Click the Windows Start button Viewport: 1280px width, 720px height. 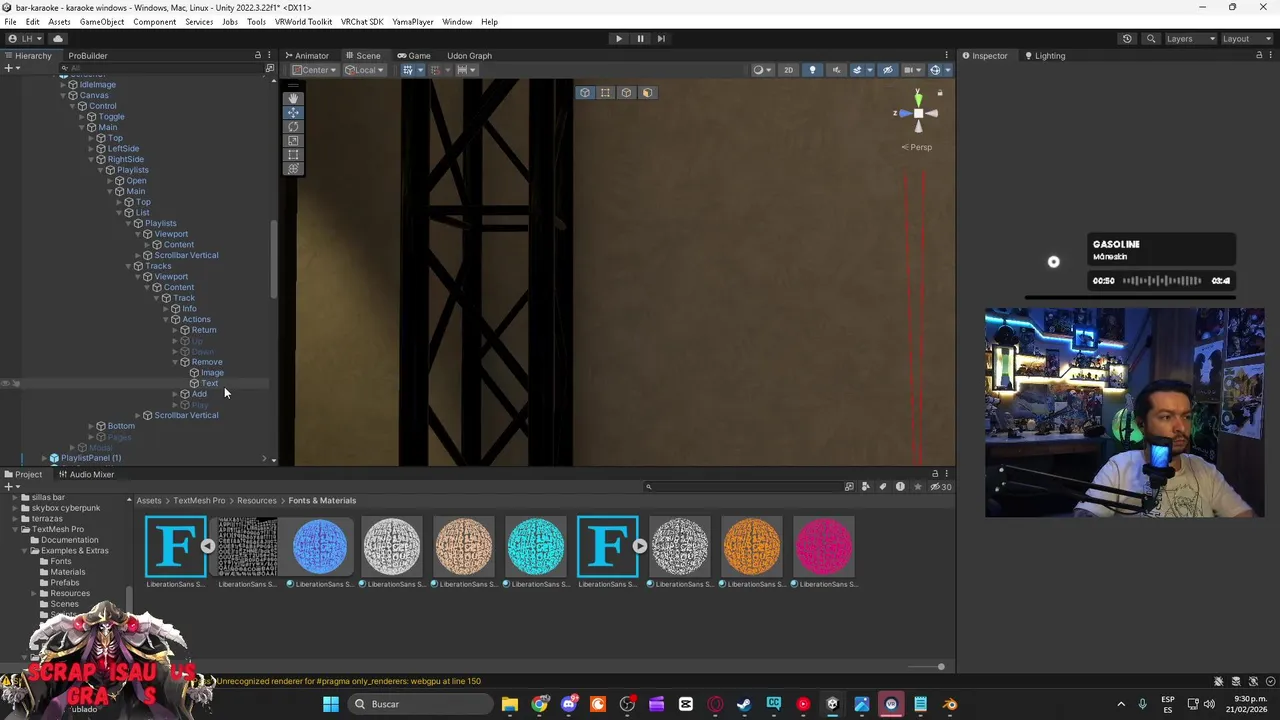[x=331, y=704]
